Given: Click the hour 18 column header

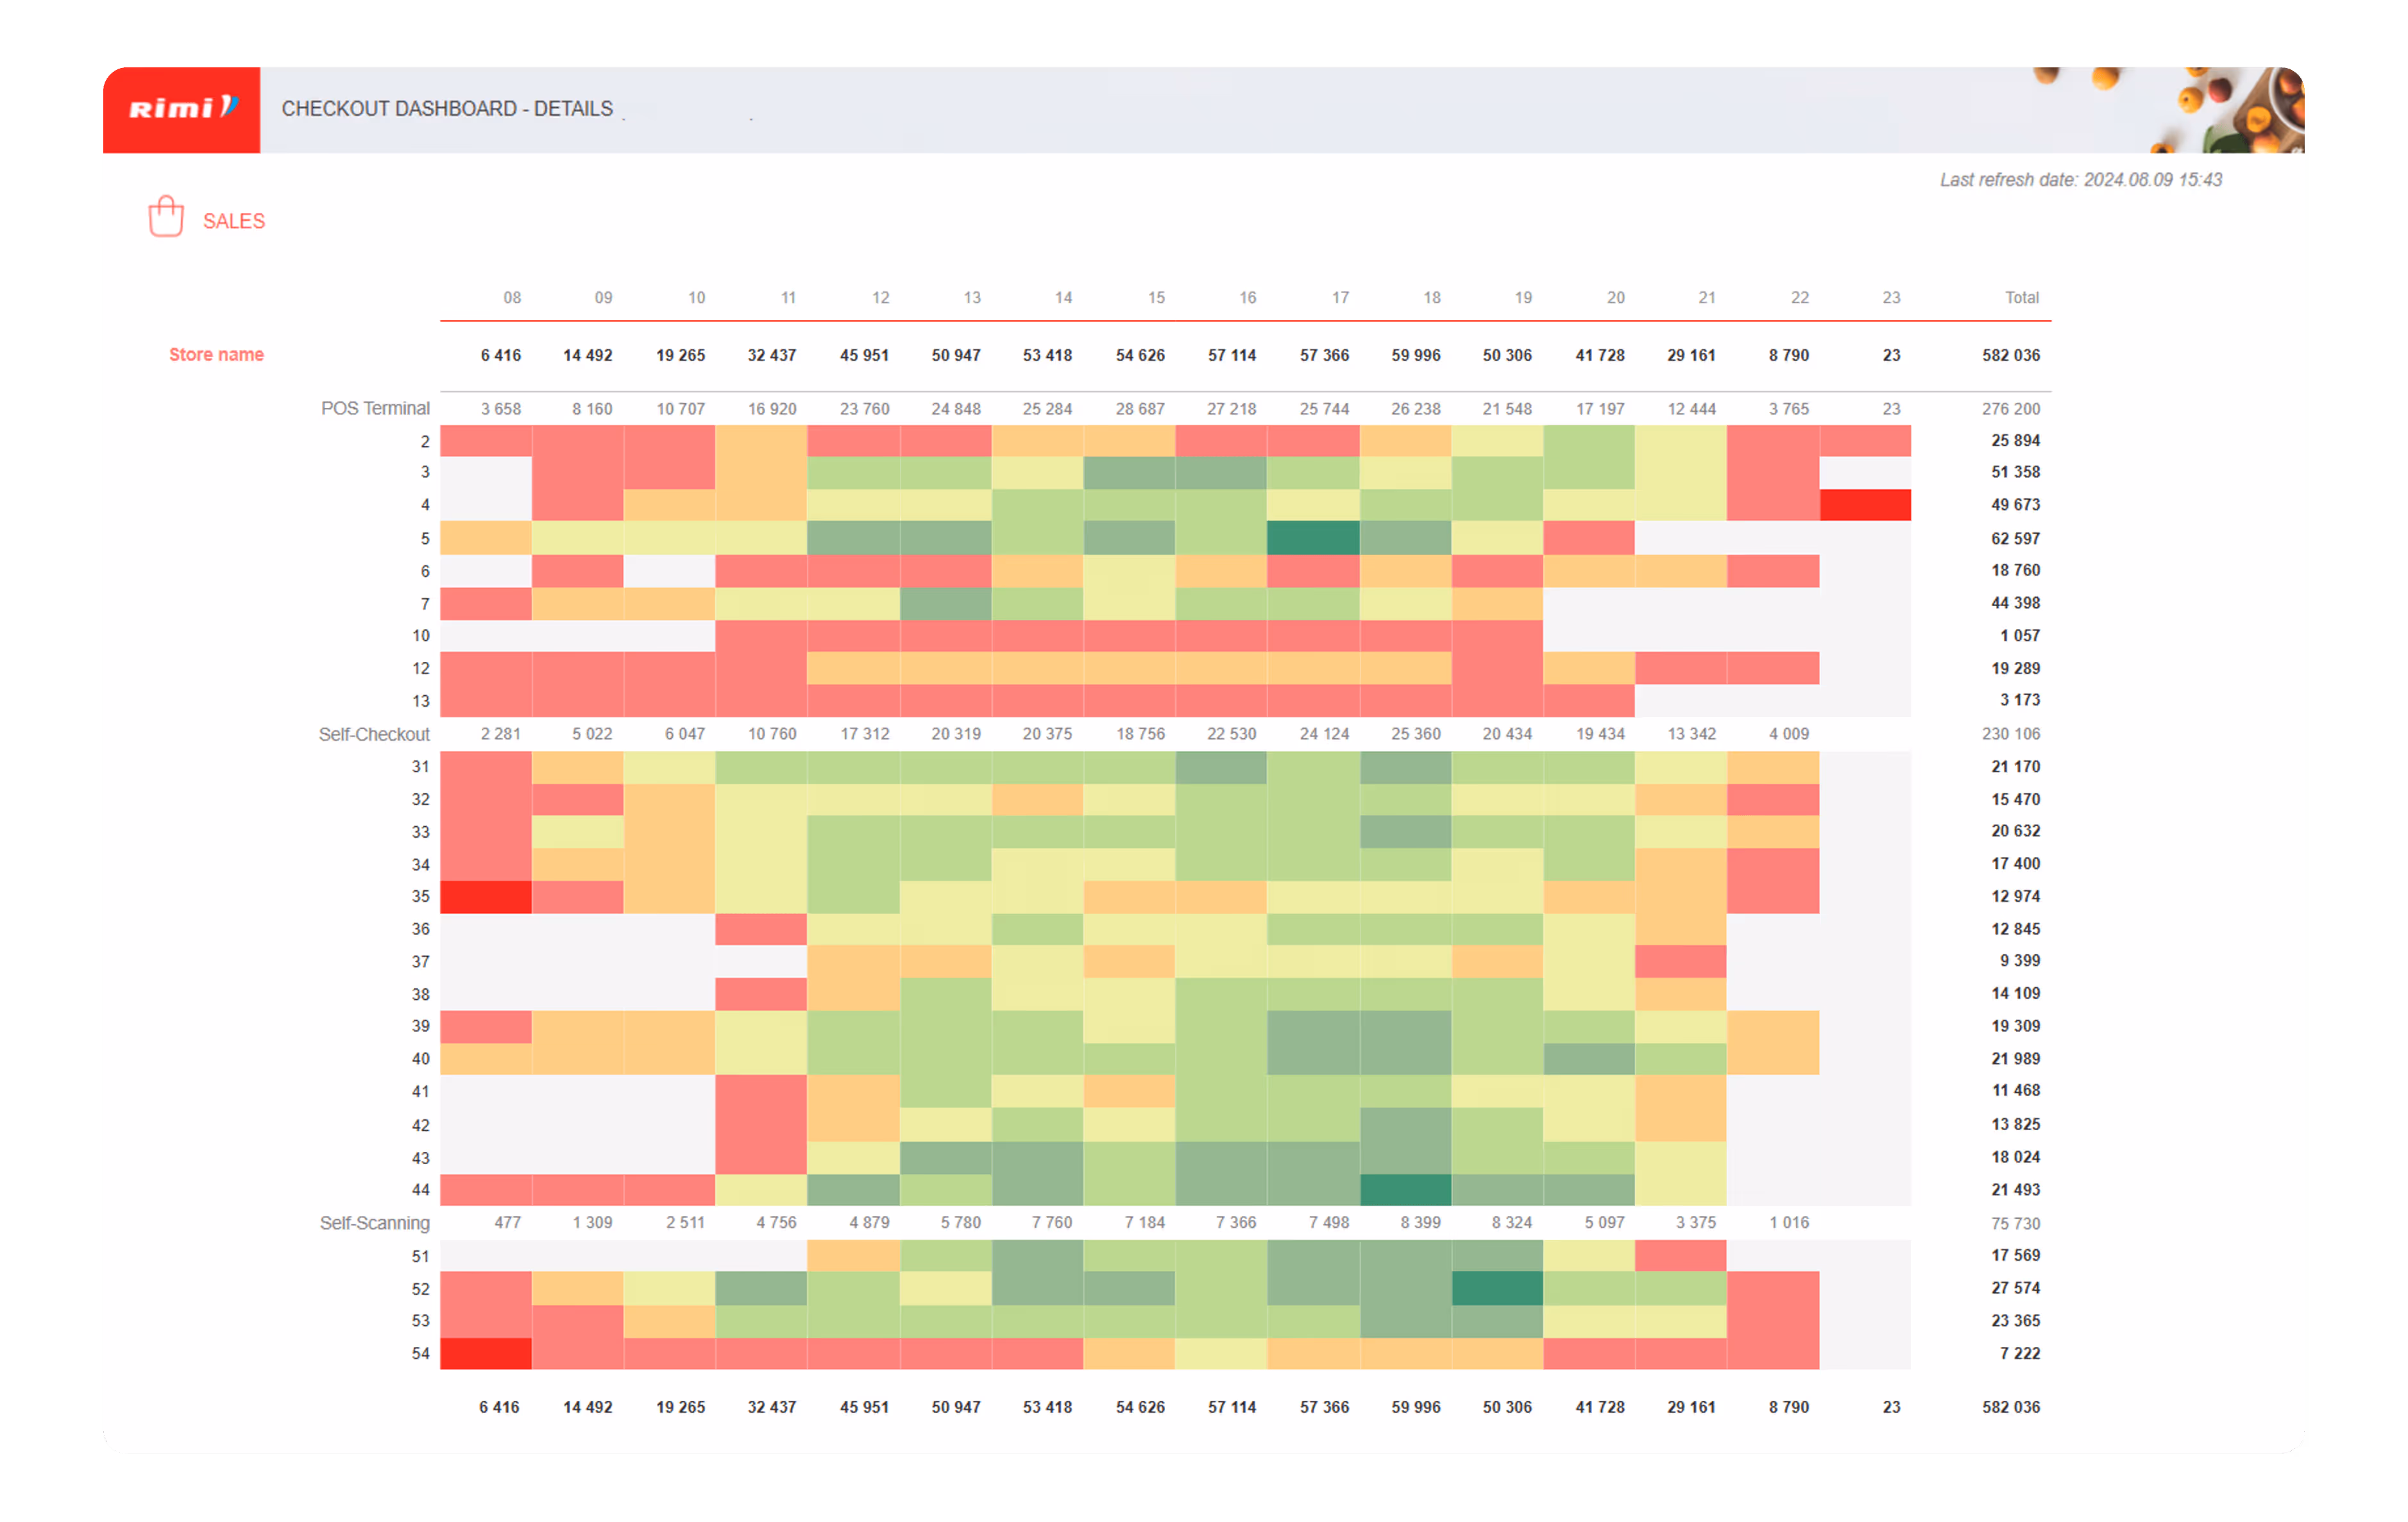Looking at the screenshot, I should click(x=1432, y=297).
